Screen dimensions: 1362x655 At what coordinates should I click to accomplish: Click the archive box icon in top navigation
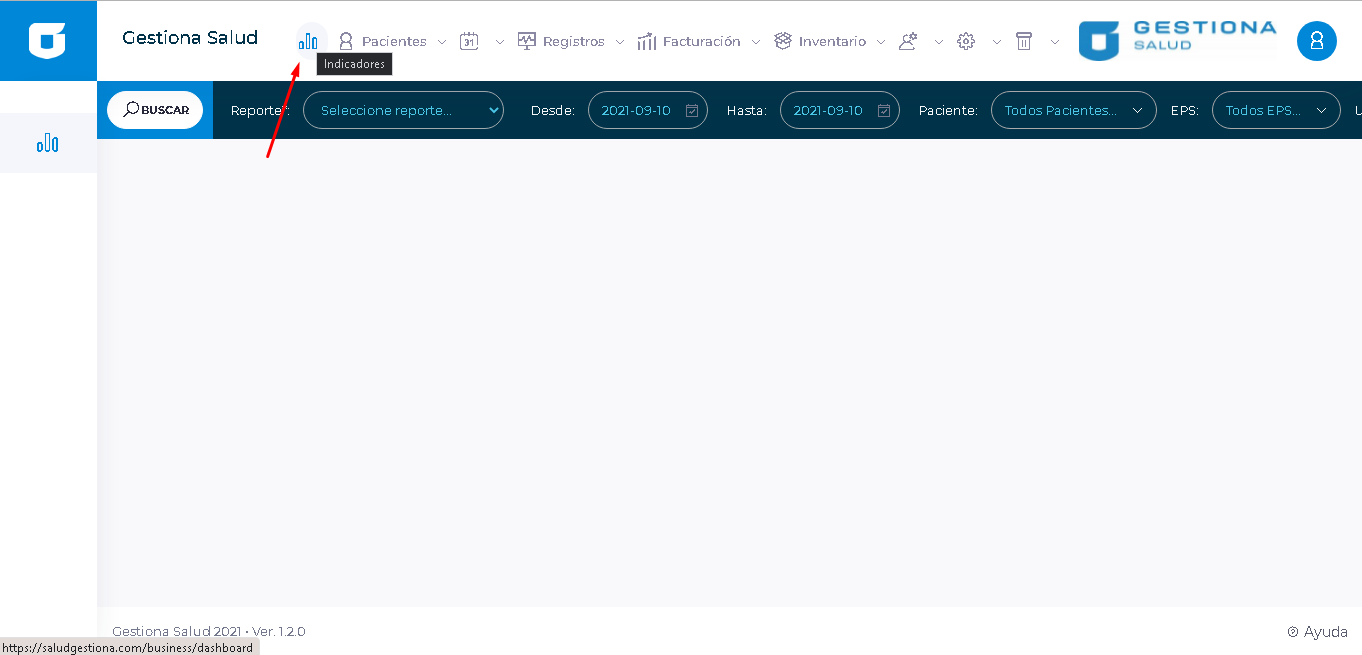tap(1024, 41)
